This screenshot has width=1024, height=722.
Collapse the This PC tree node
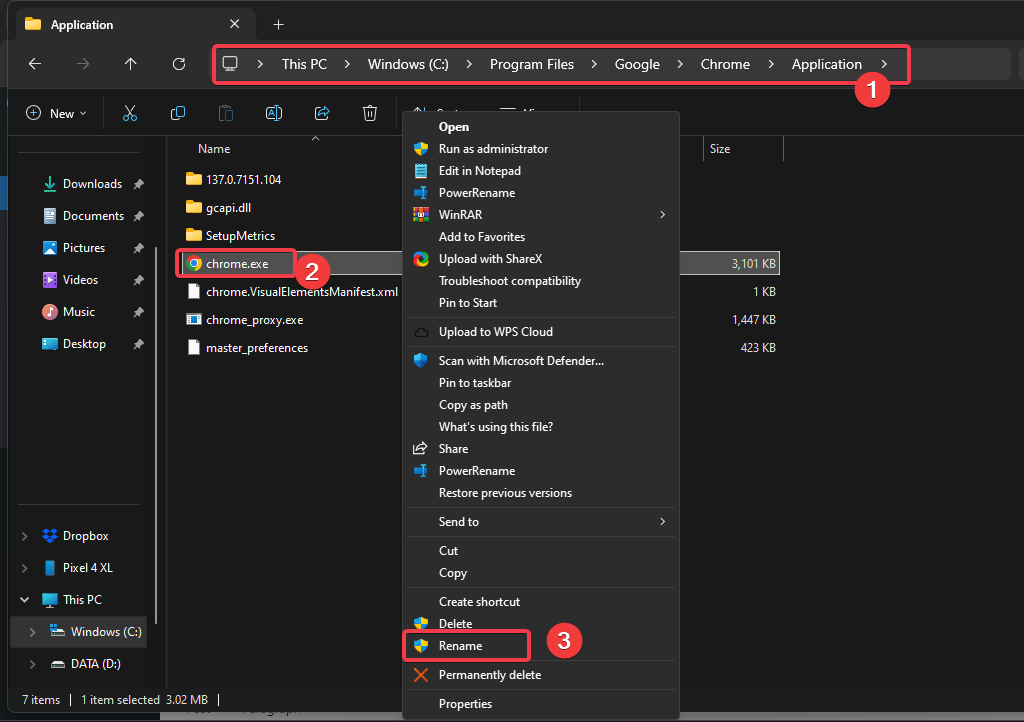point(25,599)
